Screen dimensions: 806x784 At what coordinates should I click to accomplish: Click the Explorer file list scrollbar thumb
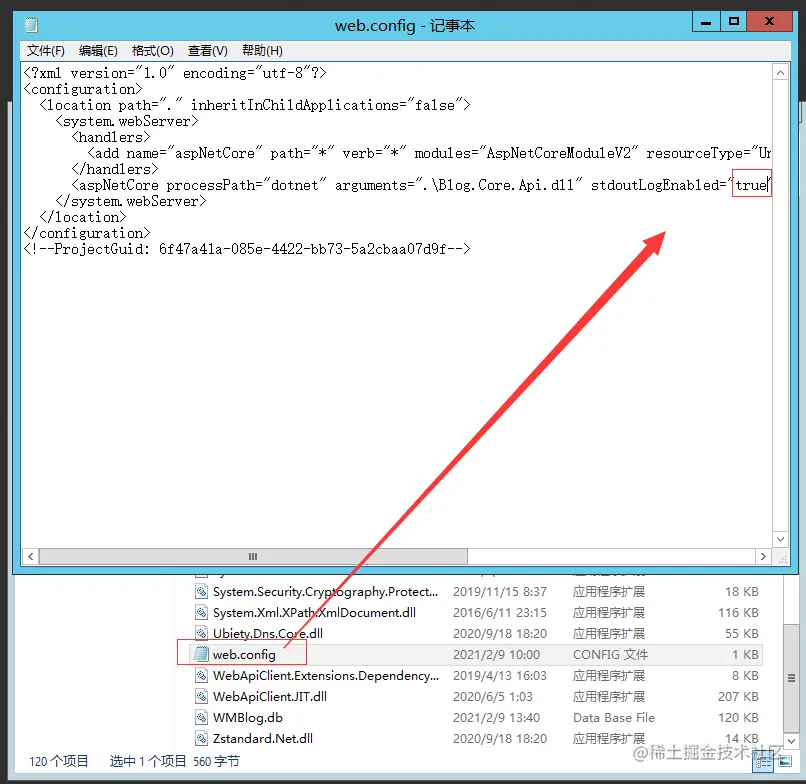792,678
